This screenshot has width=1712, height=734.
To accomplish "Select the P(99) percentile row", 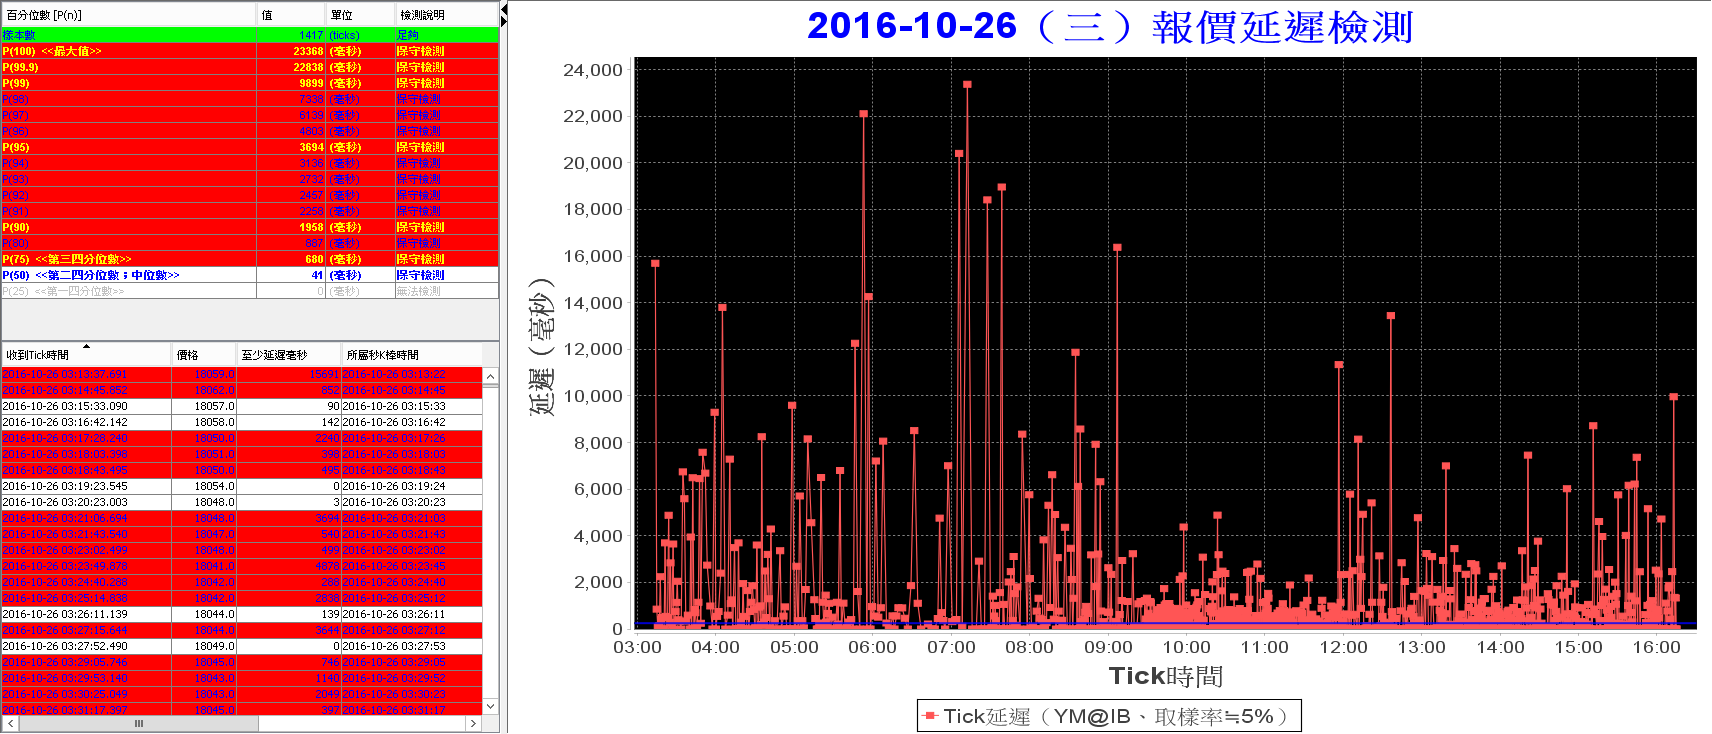I will point(250,83).
